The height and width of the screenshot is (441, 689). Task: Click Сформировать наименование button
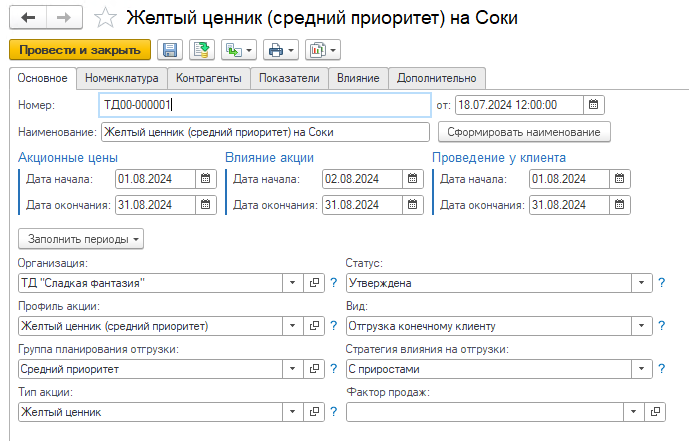pyautogui.click(x=524, y=132)
